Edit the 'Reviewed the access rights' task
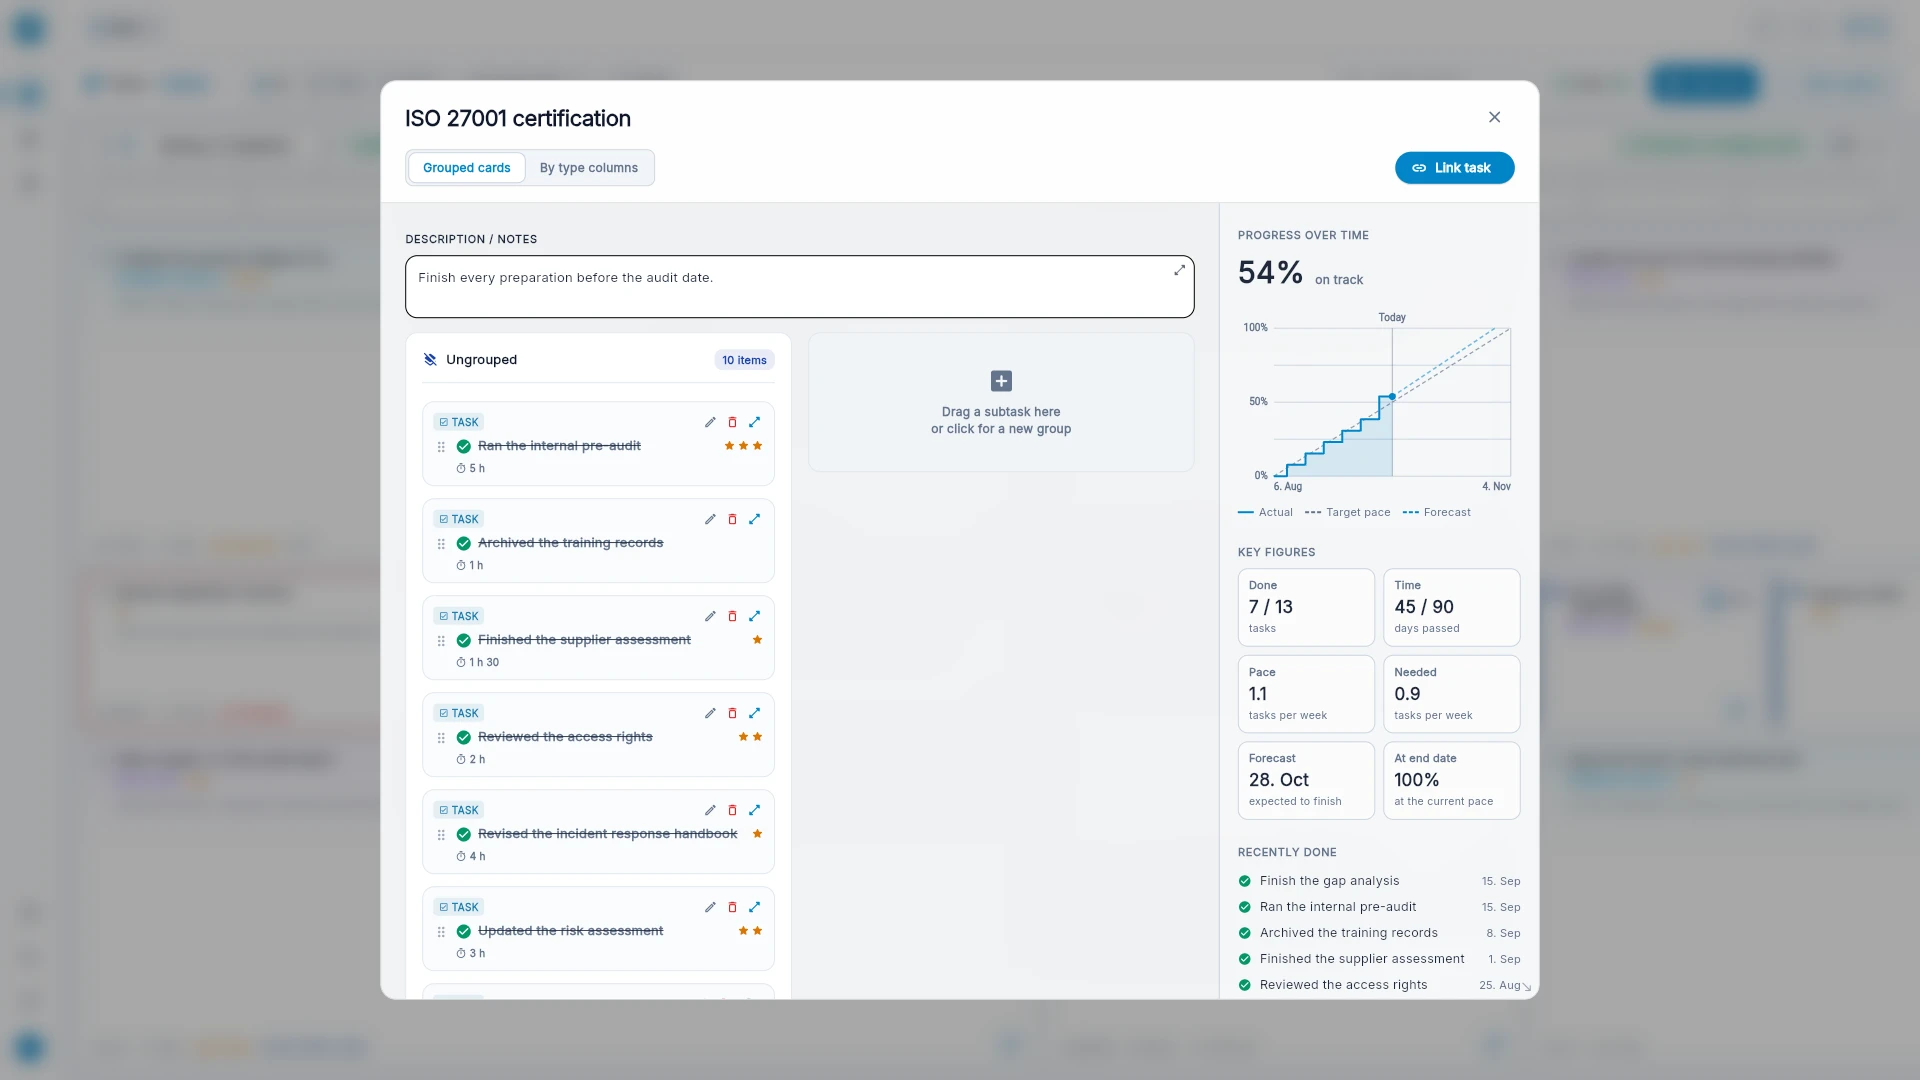The width and height of the screenshot is (1920, 1080). pos(710,713)
